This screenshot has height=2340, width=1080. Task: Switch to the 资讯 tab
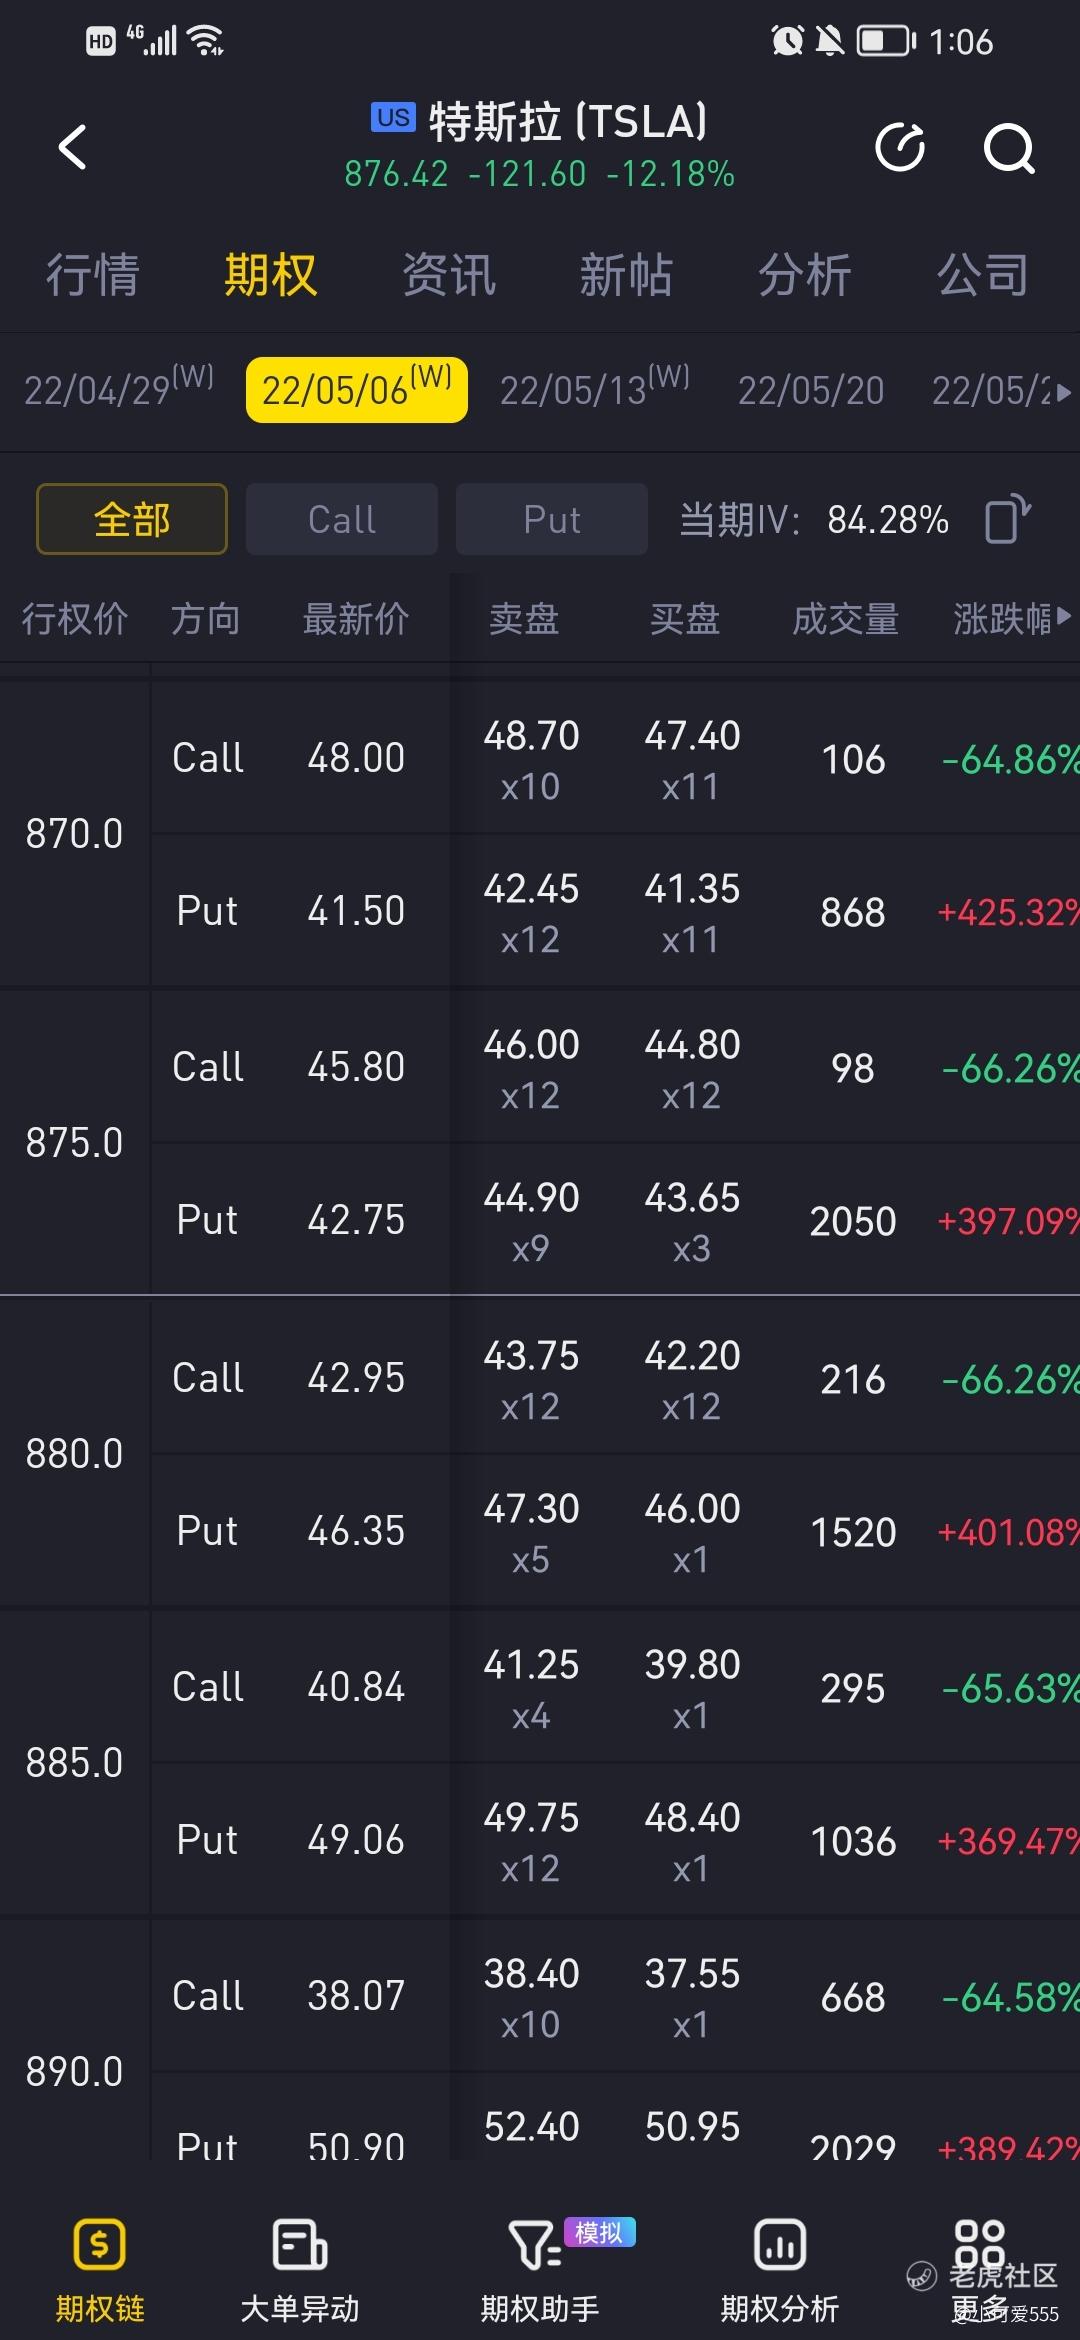(x=449, y=275)
